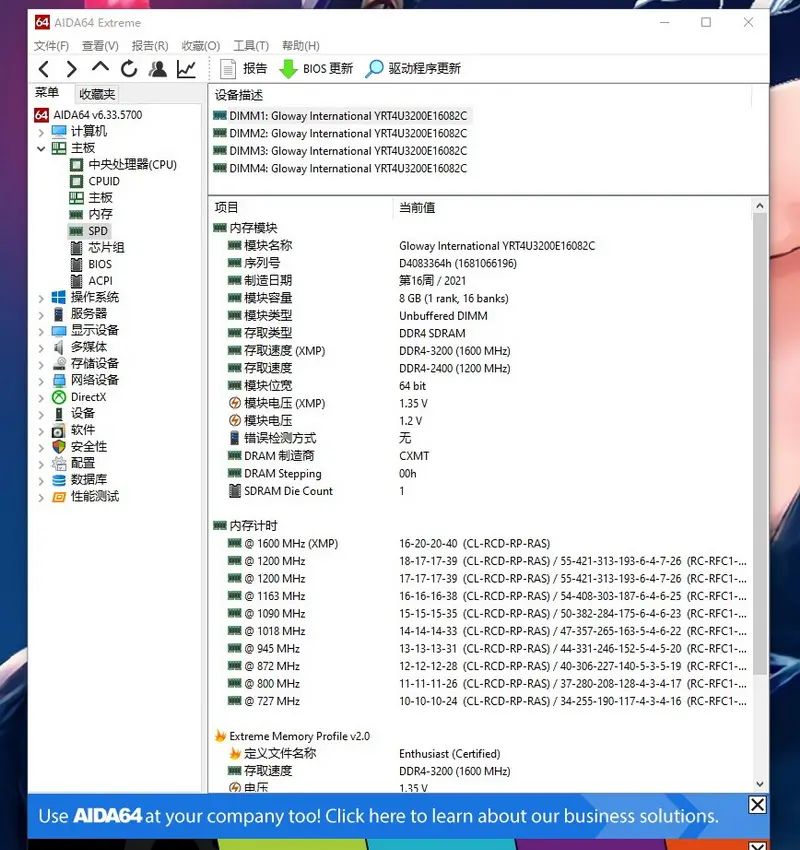Click the 多媒体 speaker icon
800x850 pixels.
59,347
